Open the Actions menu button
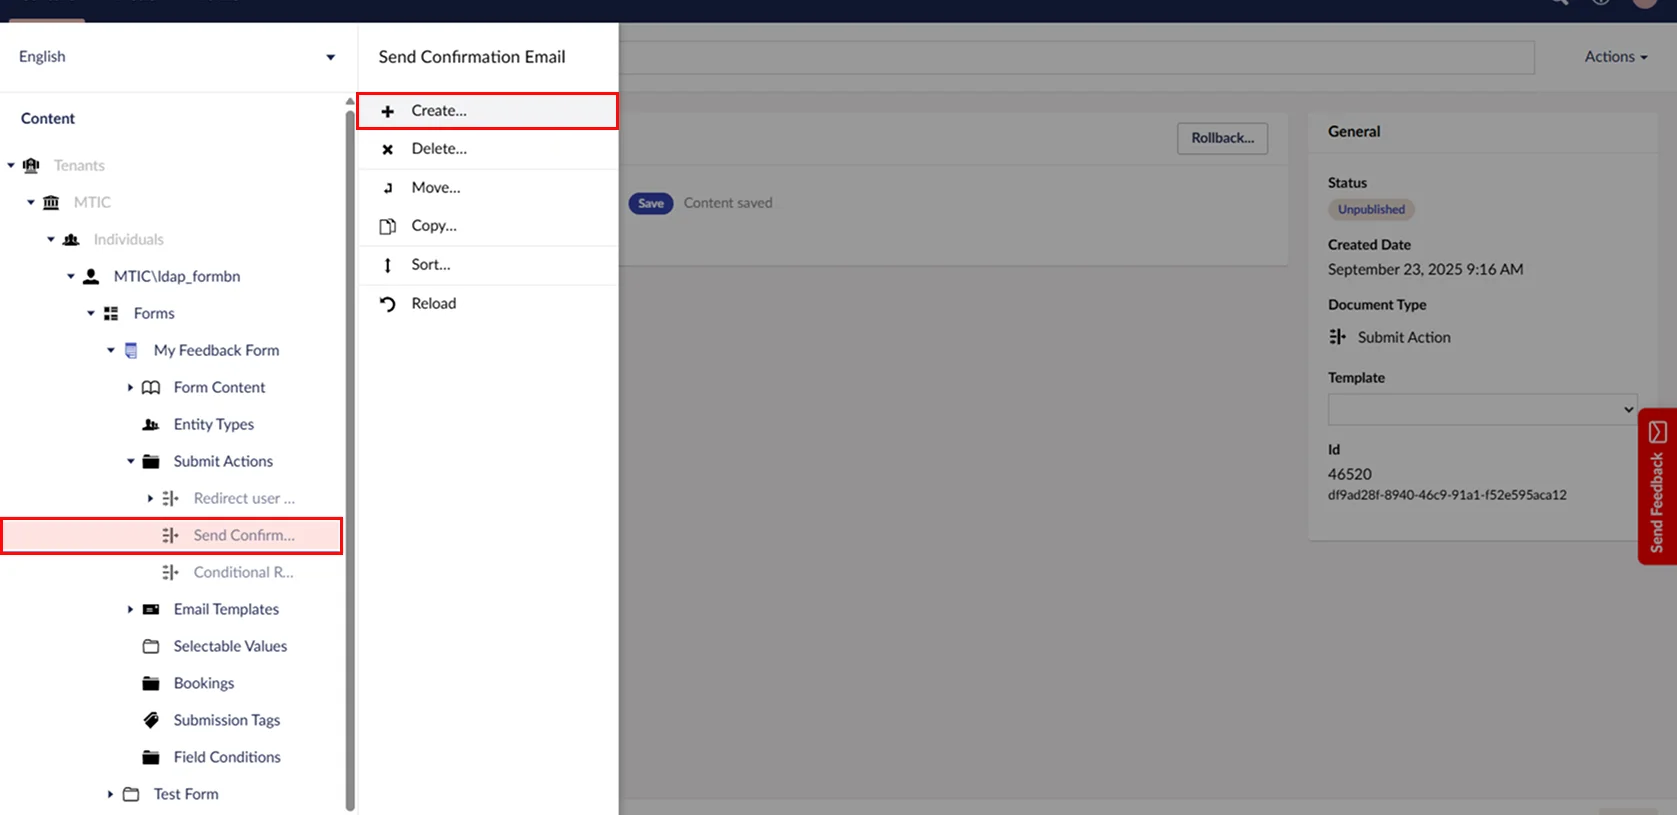 1615,57
